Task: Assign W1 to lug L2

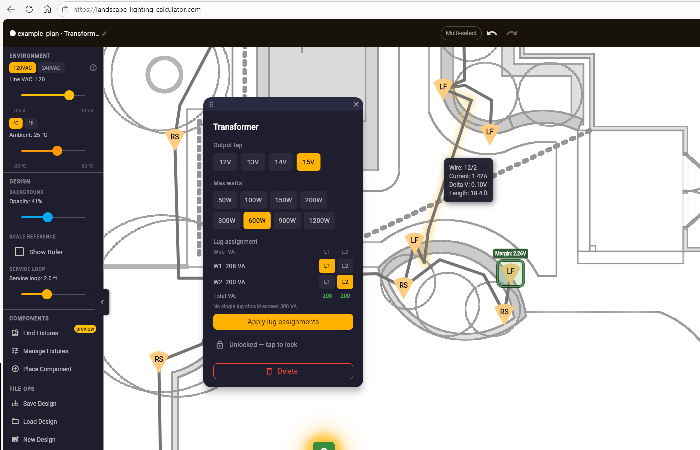Action: [x=345, y=266]
